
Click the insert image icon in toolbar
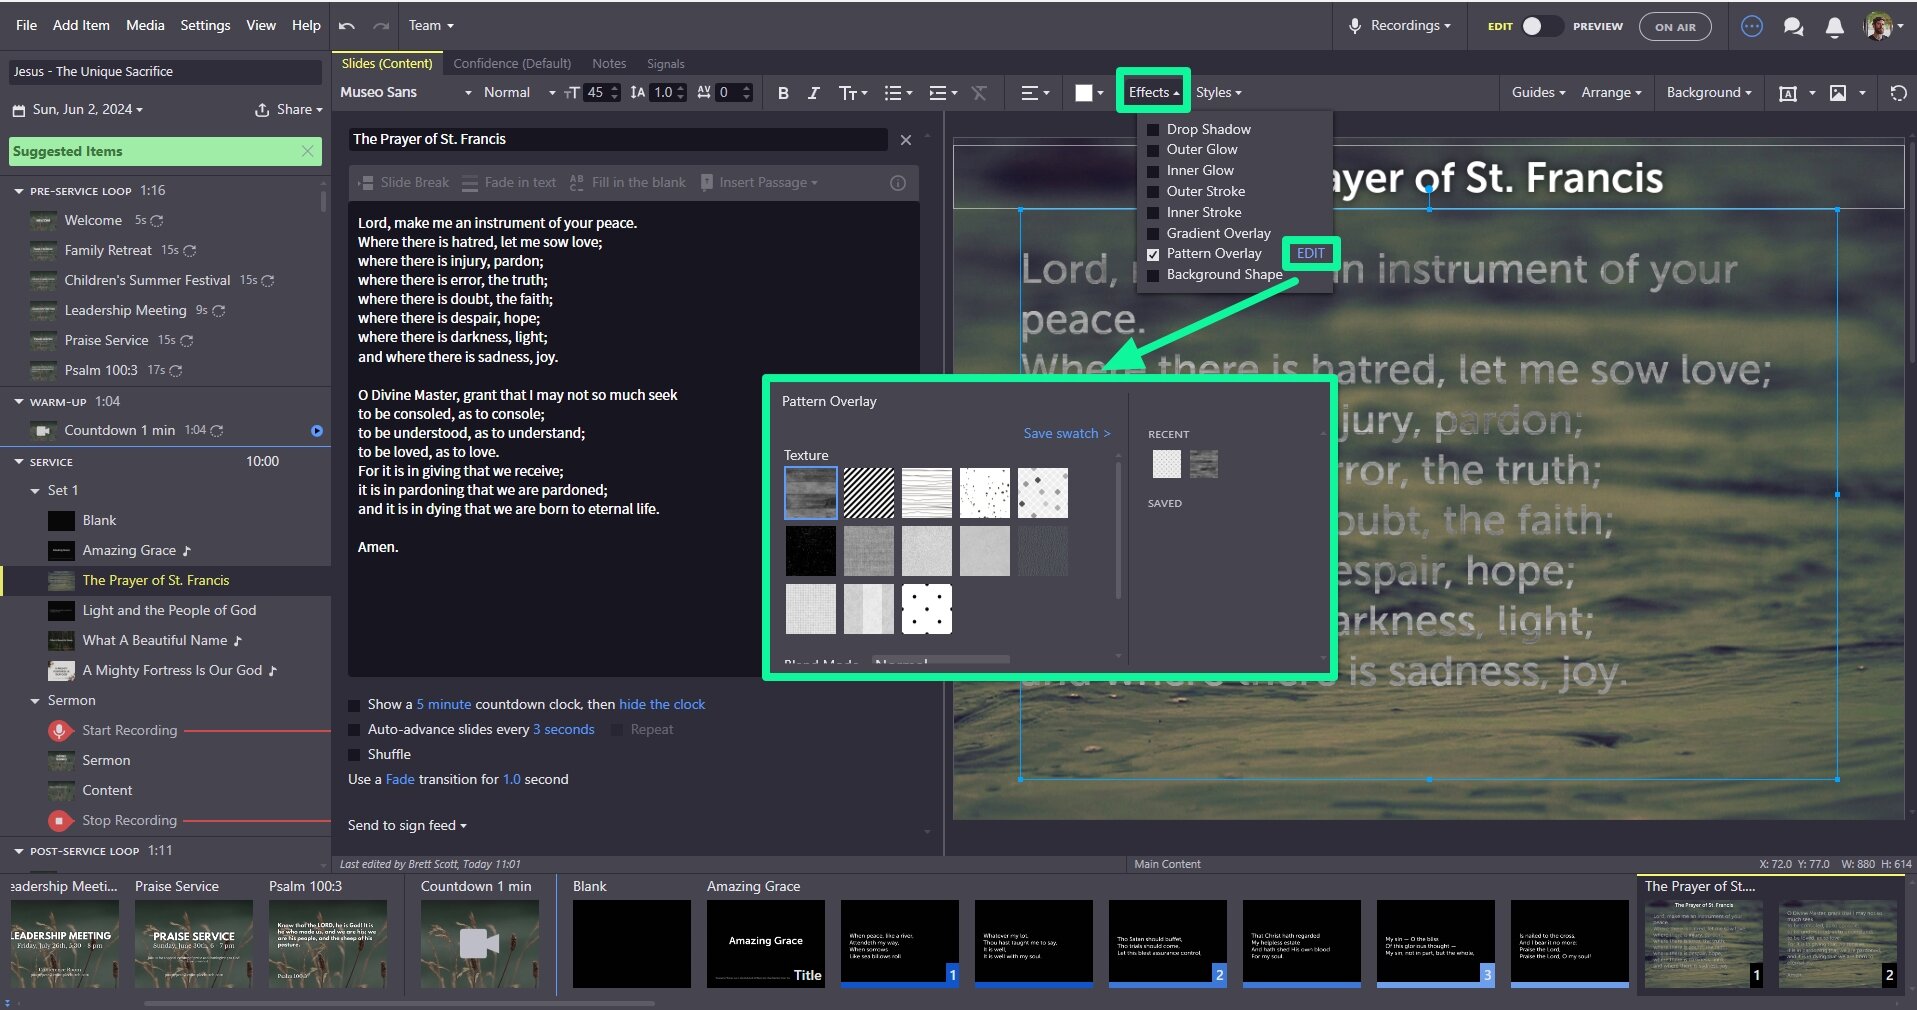(1838, 93)
